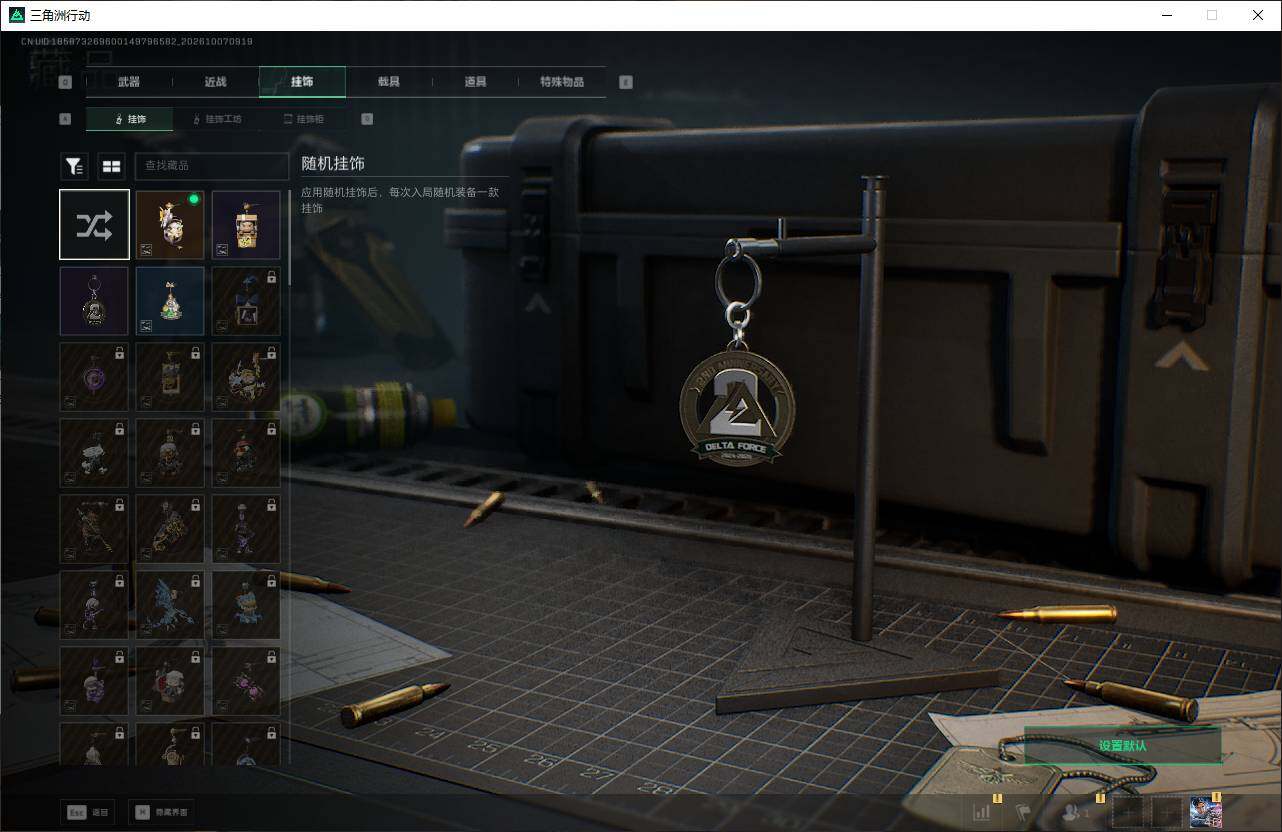1282x832 pixels.
Task: Switch grid layout view icon
Action: pyautogui.click(x=111, y=166)
